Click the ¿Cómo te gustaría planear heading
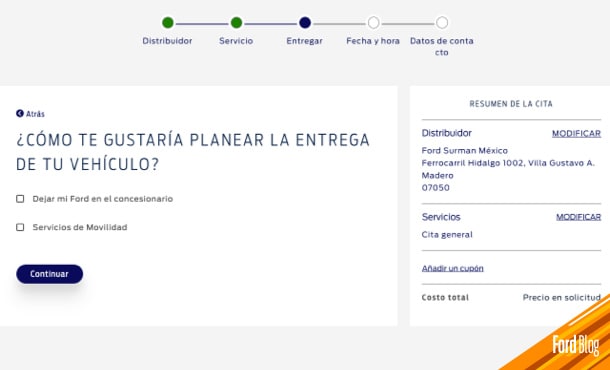610x370 pixels. pos(193,152)
